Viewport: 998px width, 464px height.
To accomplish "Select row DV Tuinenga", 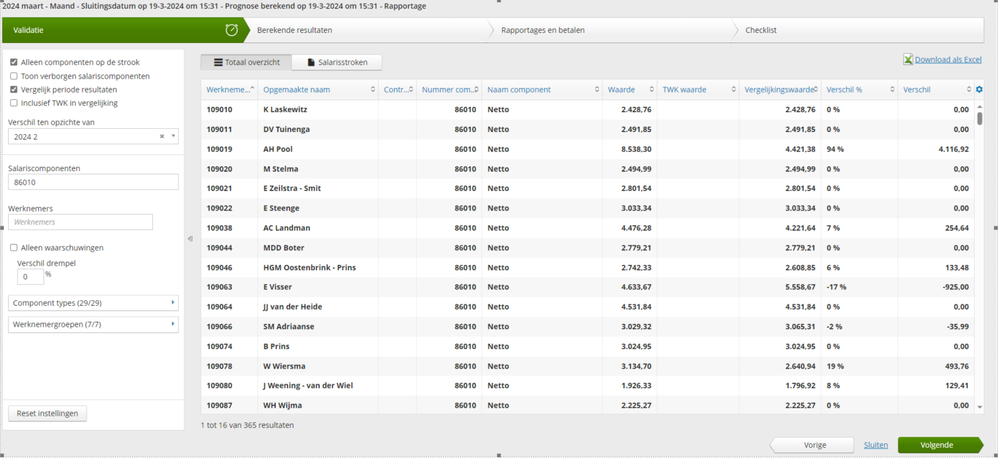I will (588, 129).
